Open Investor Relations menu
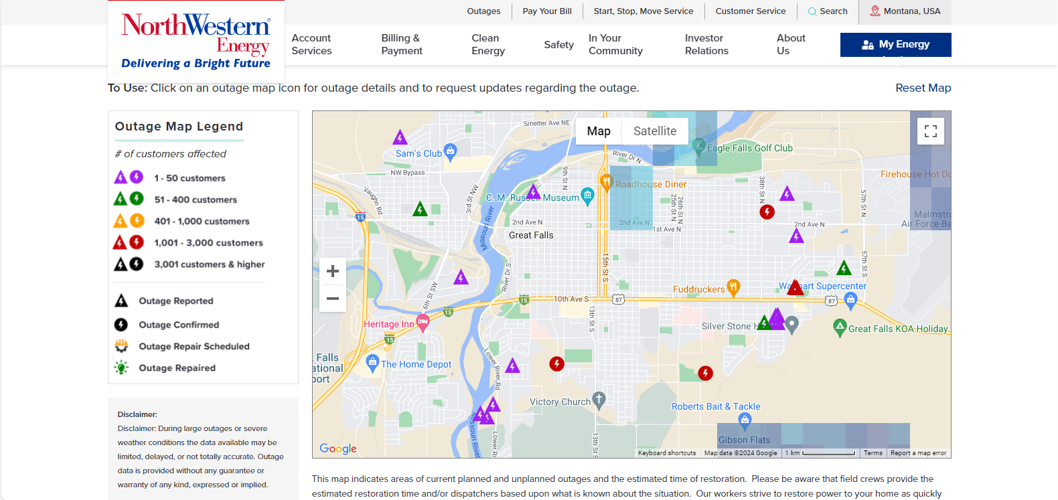 click(706, 45)
